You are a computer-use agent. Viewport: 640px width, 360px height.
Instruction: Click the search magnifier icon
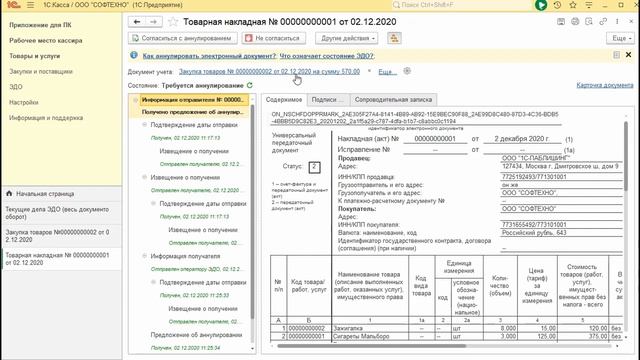[396, 5]
